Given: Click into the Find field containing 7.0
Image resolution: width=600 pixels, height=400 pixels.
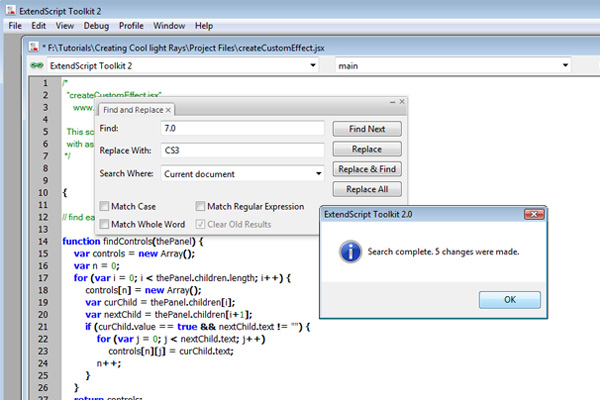Looking at the screenshot, I should pos(243,128).
